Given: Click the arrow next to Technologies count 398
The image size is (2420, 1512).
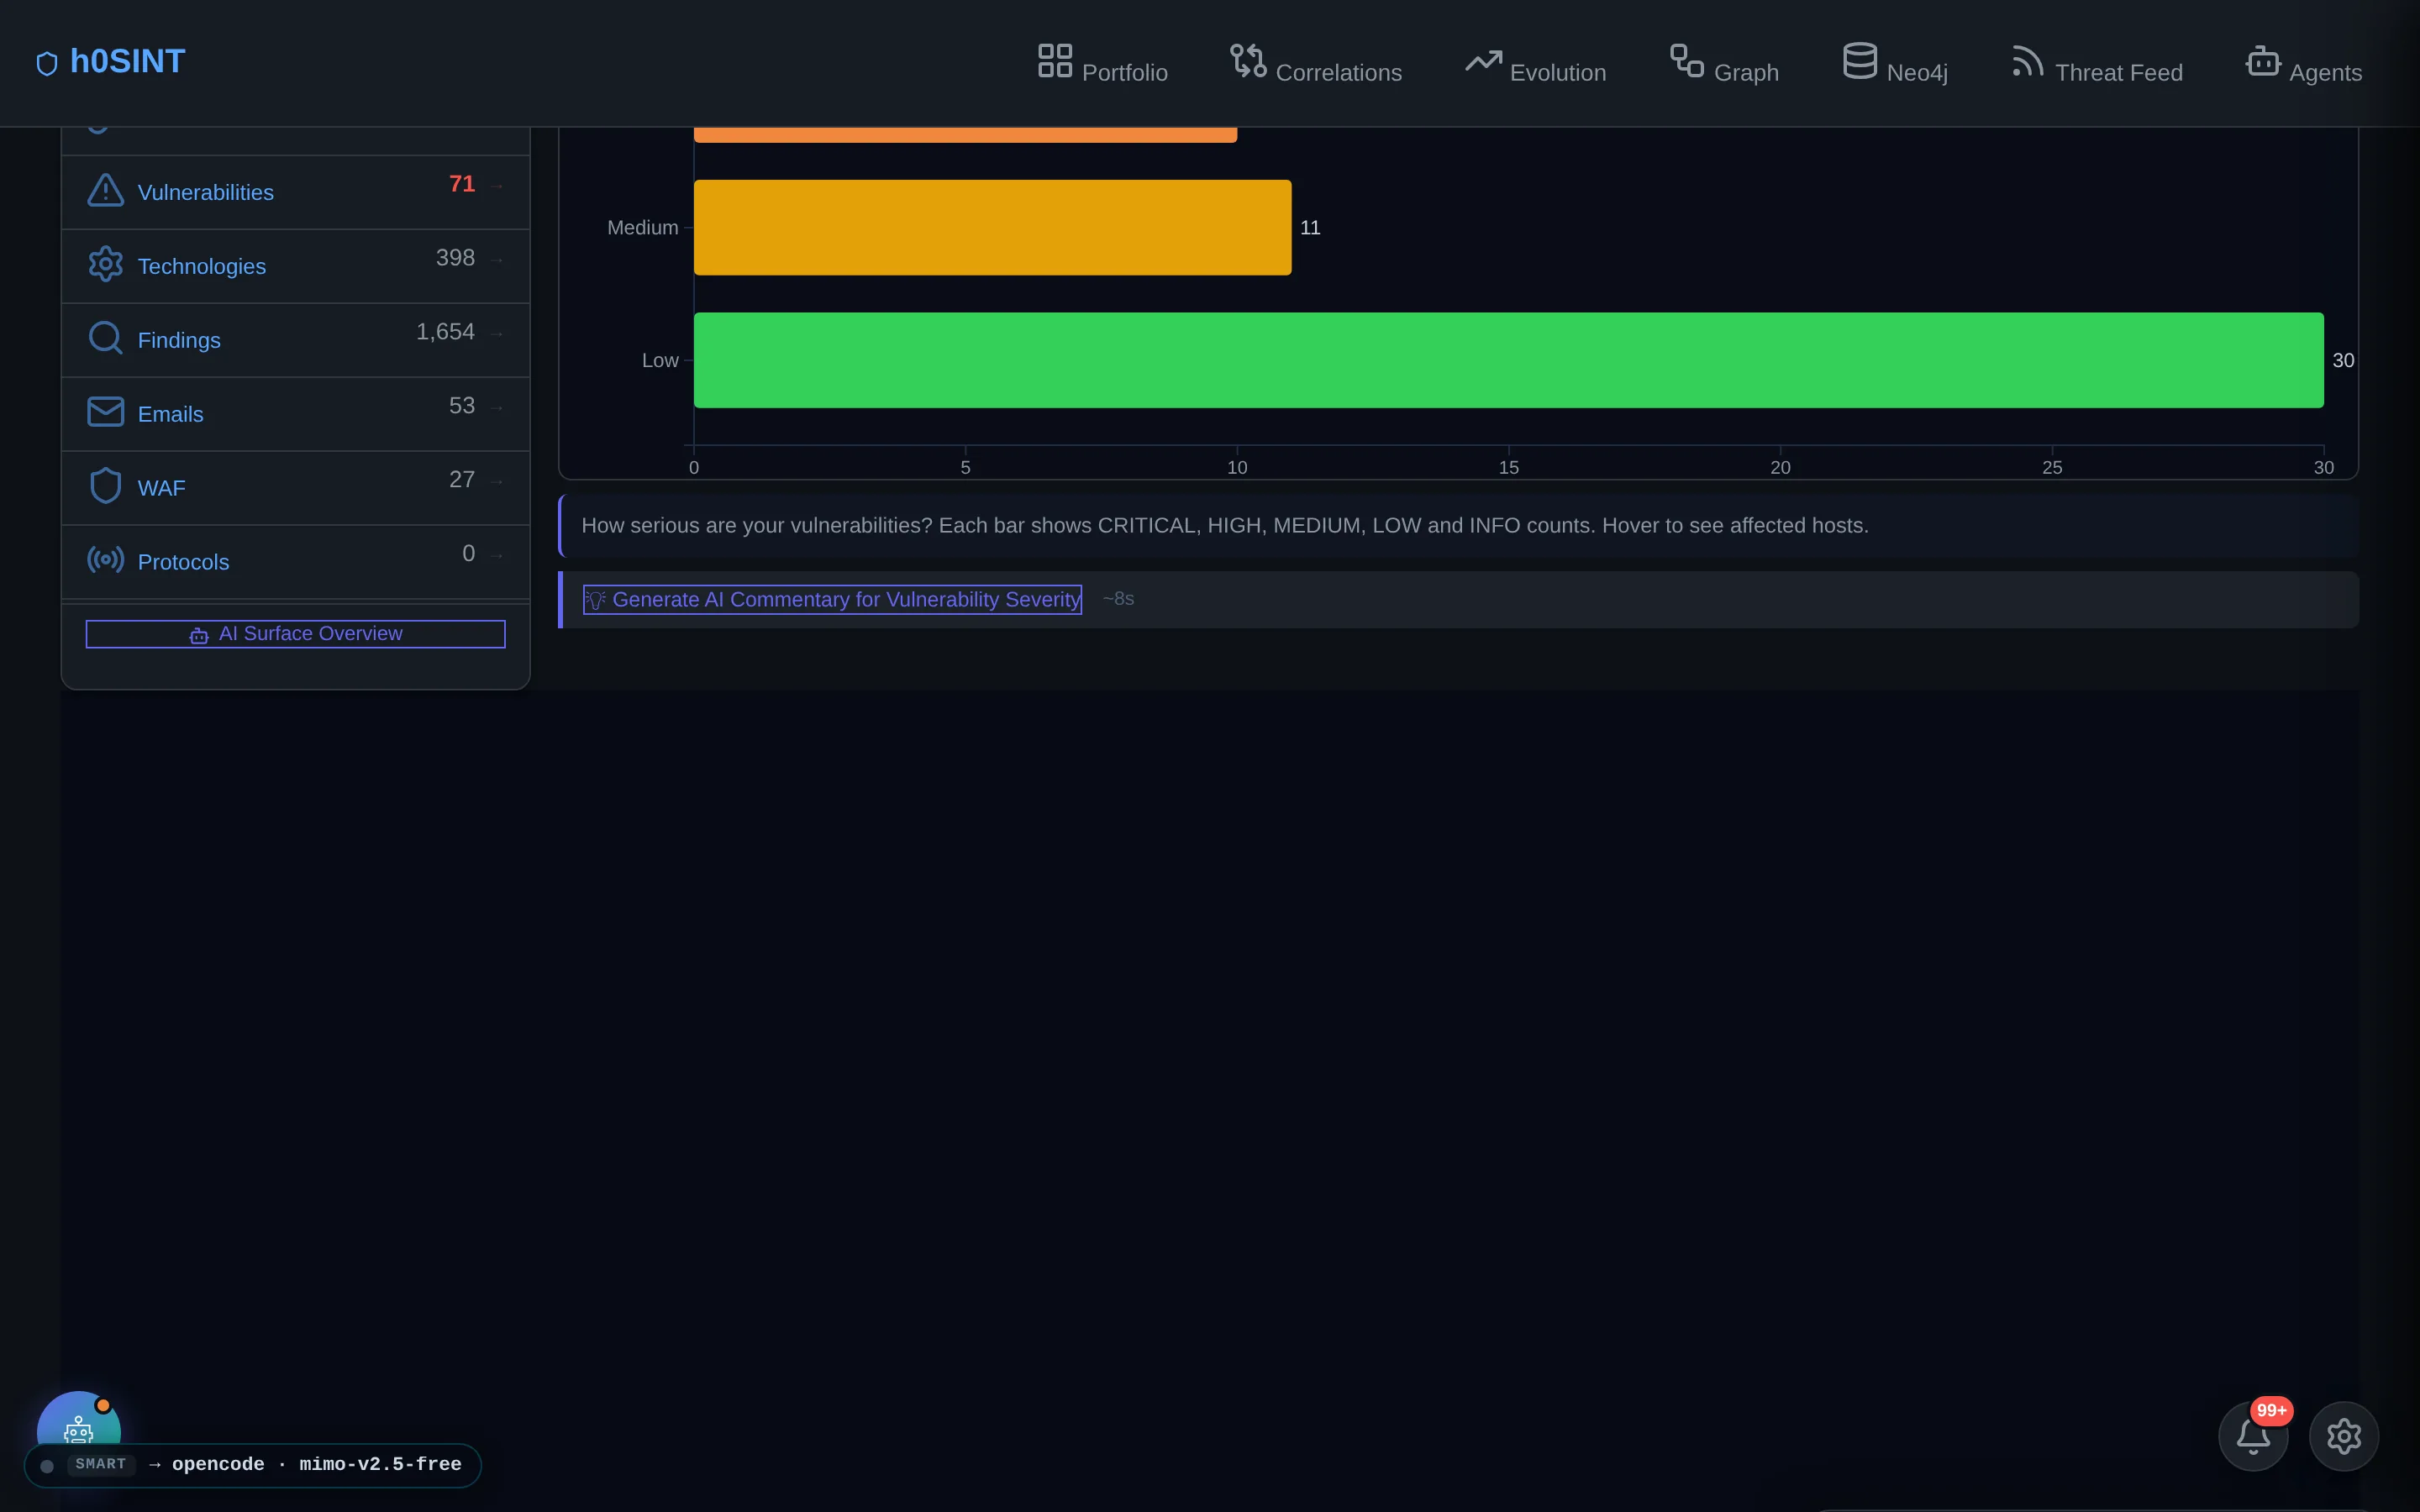Looking at the screenshot, I should [x=497, y=260].
